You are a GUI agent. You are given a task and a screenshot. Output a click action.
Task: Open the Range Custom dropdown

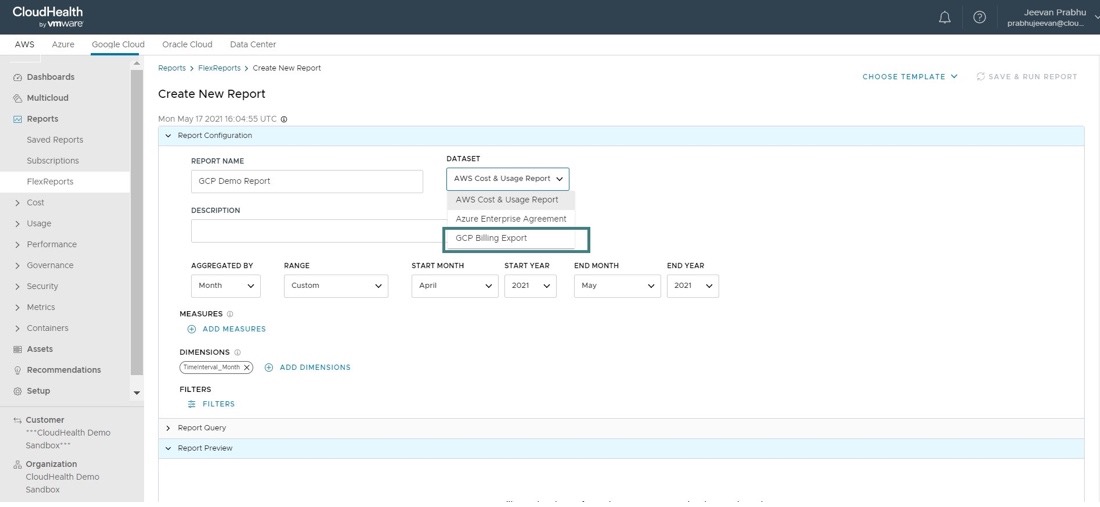[336, 286]
